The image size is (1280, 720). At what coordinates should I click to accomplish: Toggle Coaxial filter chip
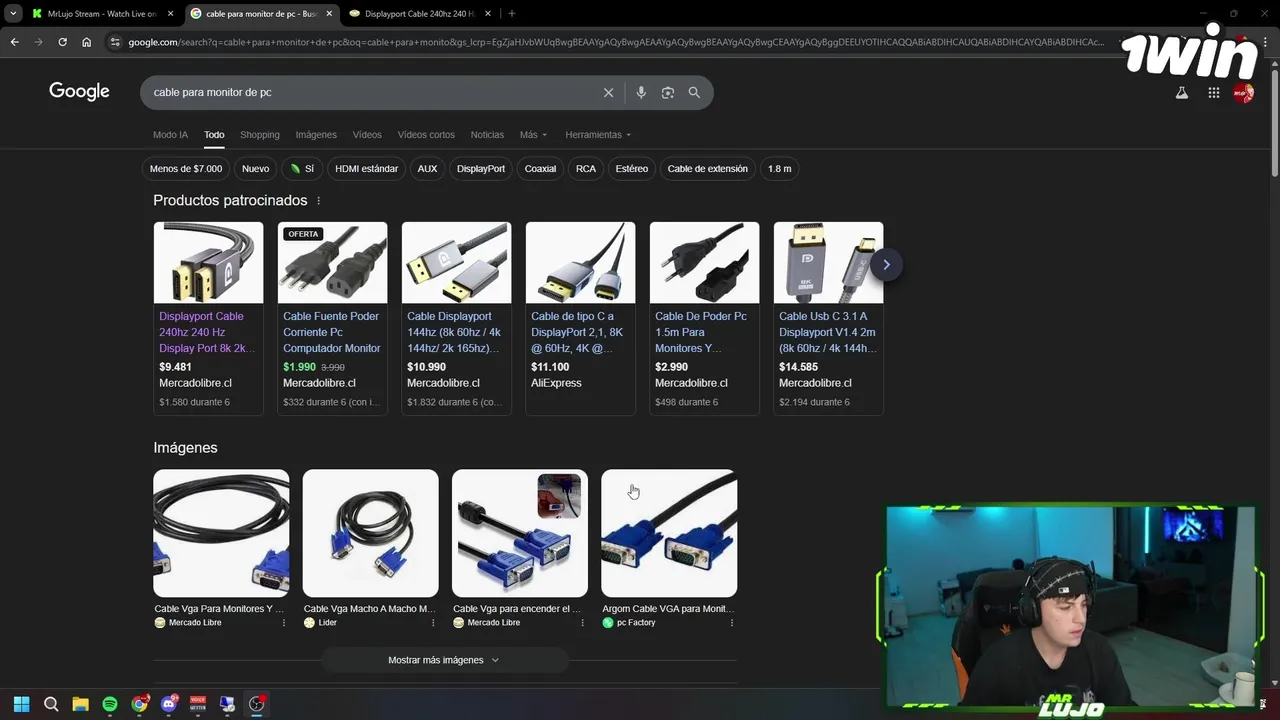pyautogui.click(x=540, y=169)
